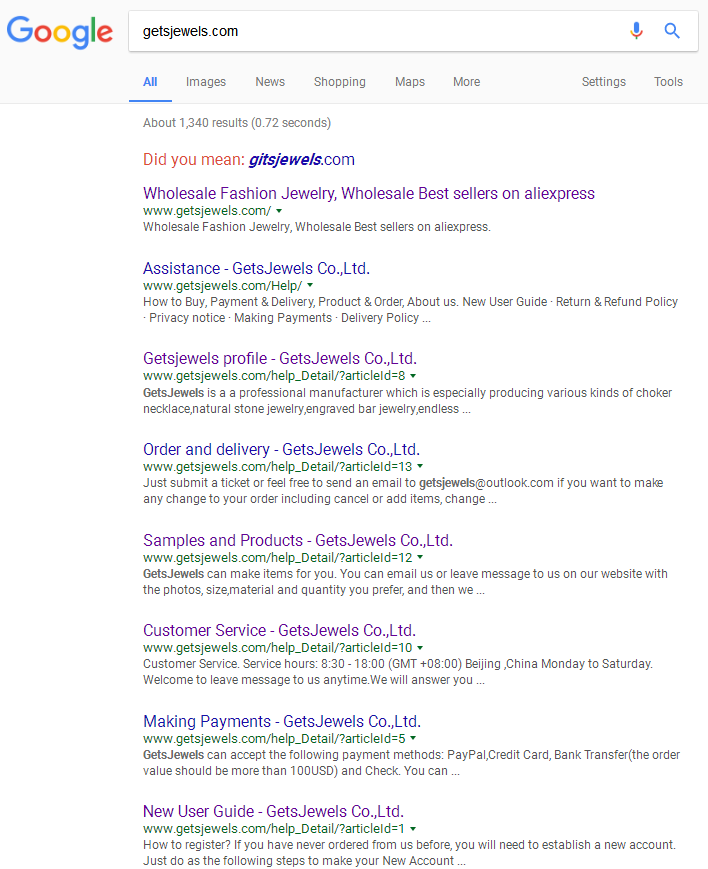This screenshot has width=708, height=869.
Task: Expand arrow beside articleId=12 URL
Action: (420, 558)
